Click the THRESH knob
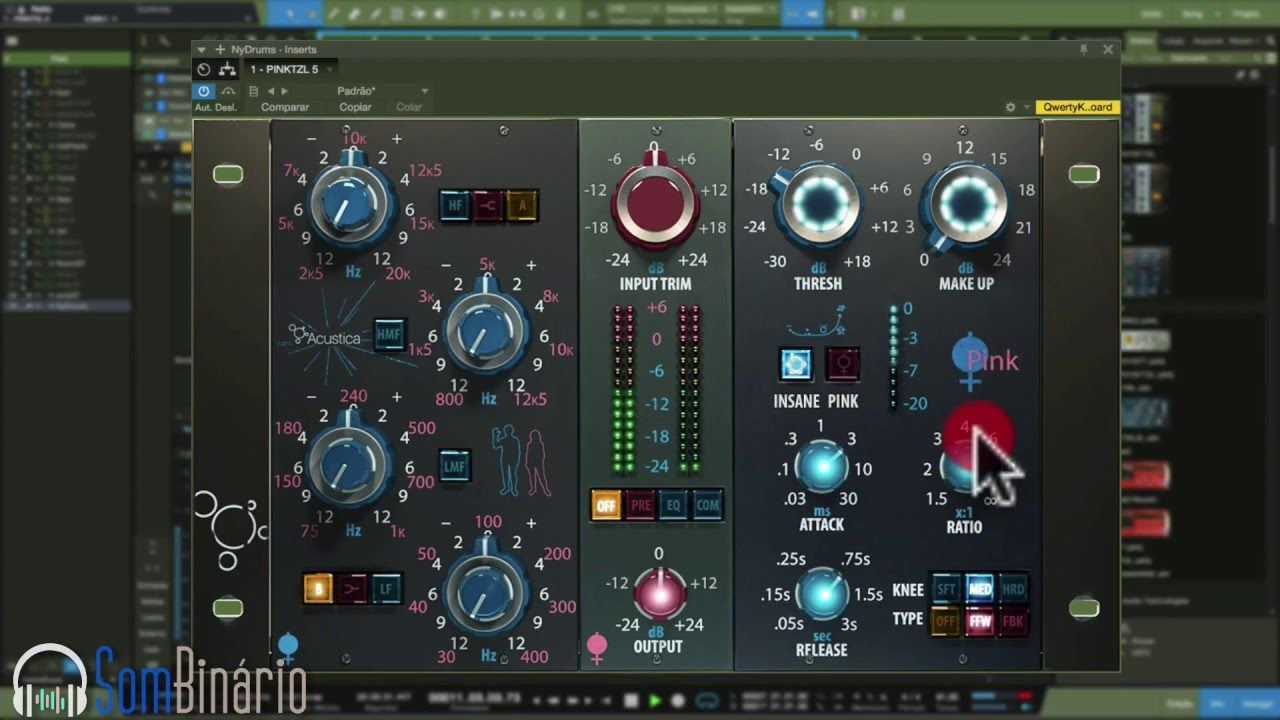Viewport: 1280px width, 720px height. pyautogui.click(x=821, y=205)
